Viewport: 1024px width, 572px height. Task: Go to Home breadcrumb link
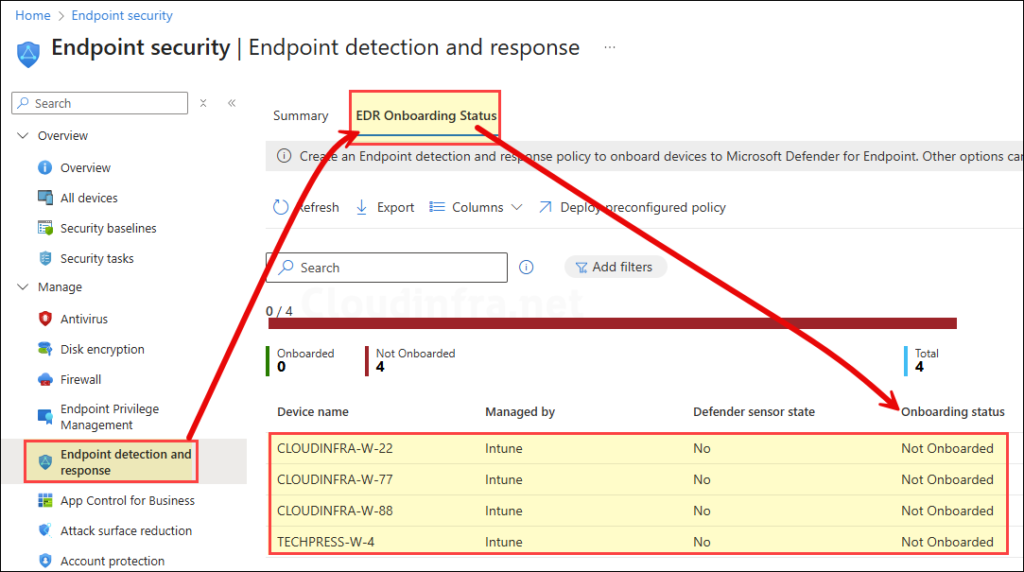(33, 15)
